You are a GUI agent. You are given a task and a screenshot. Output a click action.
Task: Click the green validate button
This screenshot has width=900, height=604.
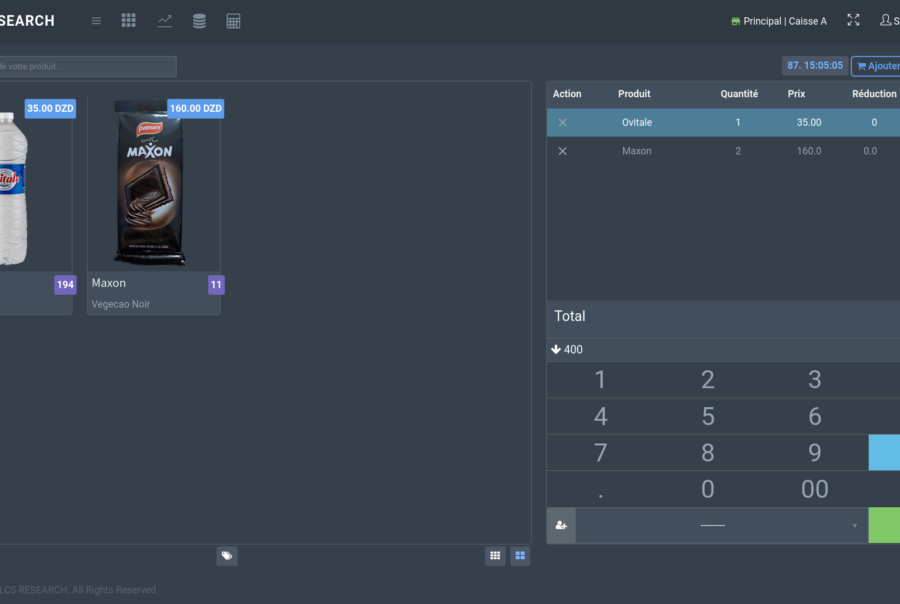click(x=884, y=525)
